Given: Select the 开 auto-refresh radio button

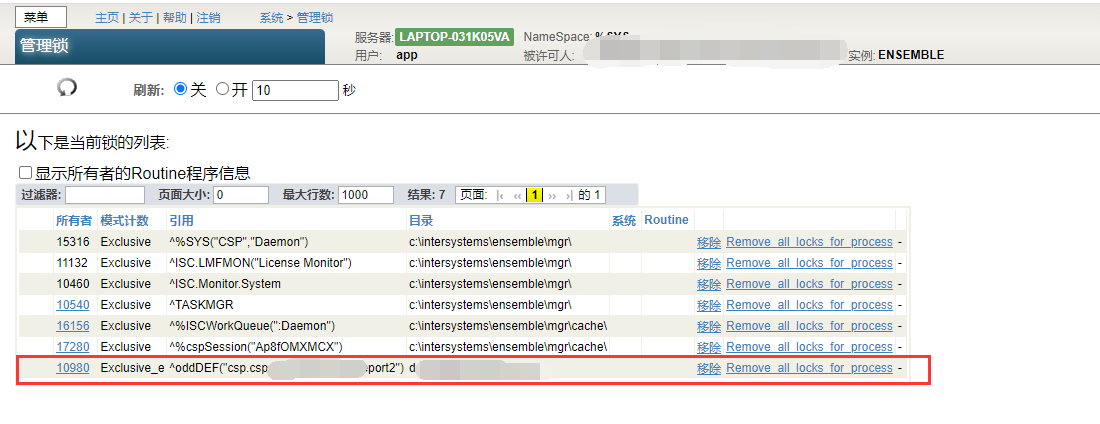Looking at the screenshot, I should (x=223, y=89).
